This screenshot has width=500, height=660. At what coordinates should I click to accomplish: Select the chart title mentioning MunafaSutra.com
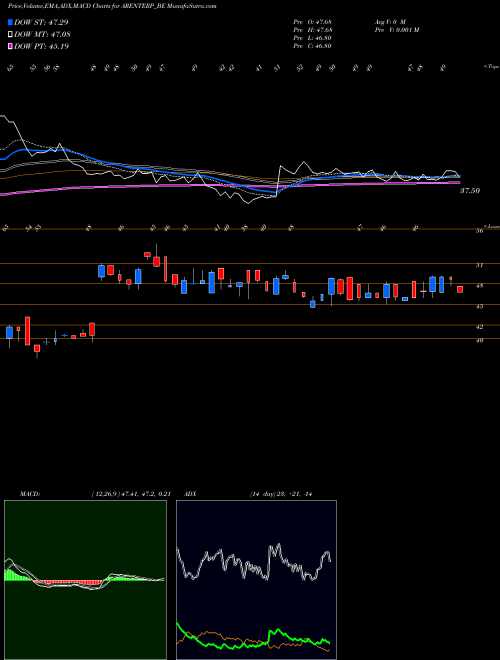tap(112, 7)
